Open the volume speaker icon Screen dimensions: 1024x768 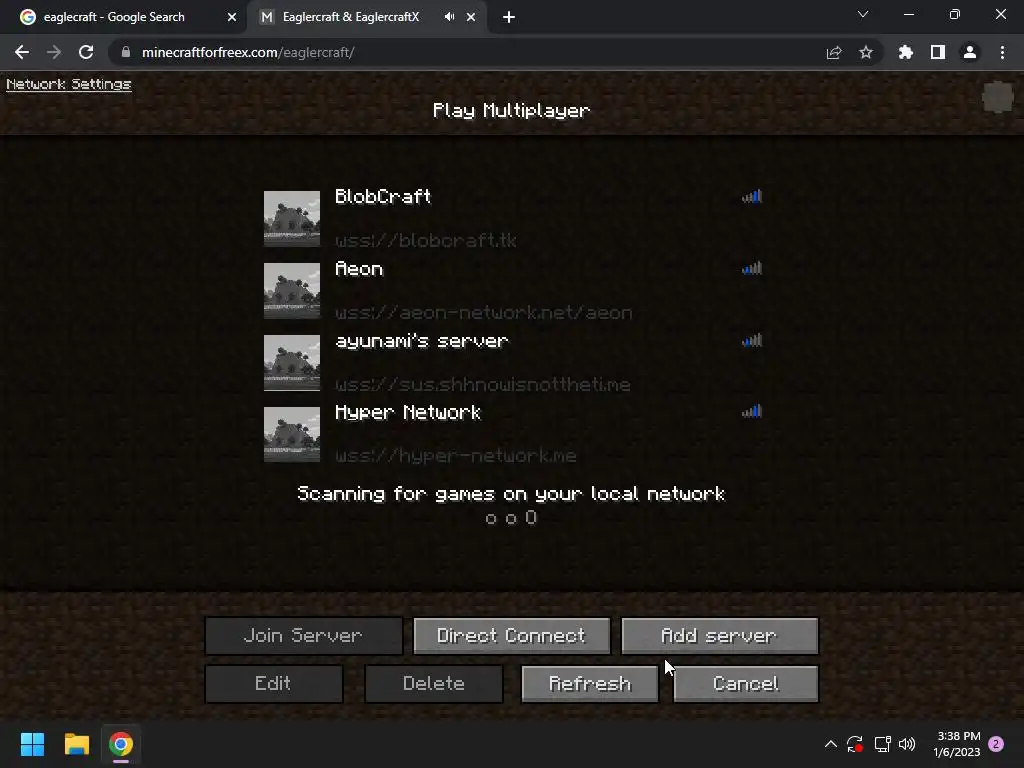pos(907,744)
